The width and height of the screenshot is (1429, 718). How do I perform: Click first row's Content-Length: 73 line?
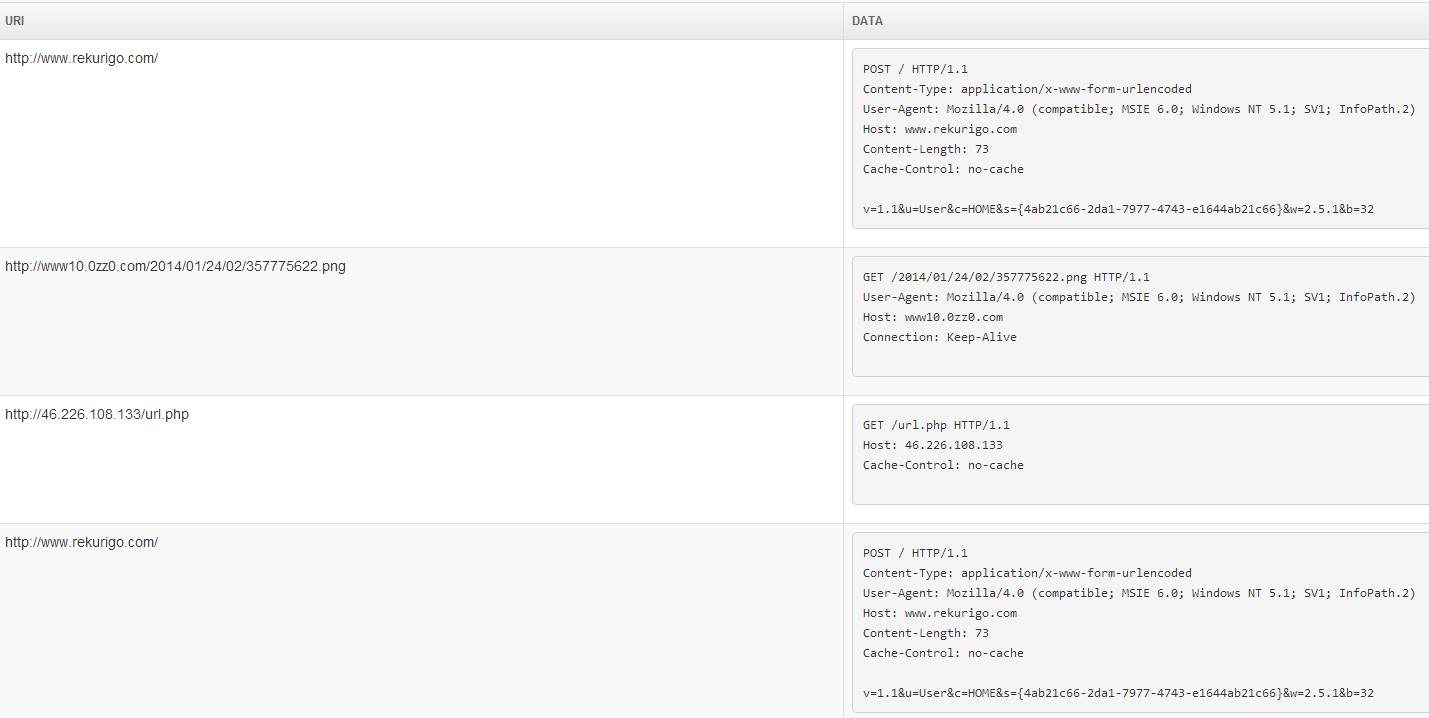click(925, 149)
